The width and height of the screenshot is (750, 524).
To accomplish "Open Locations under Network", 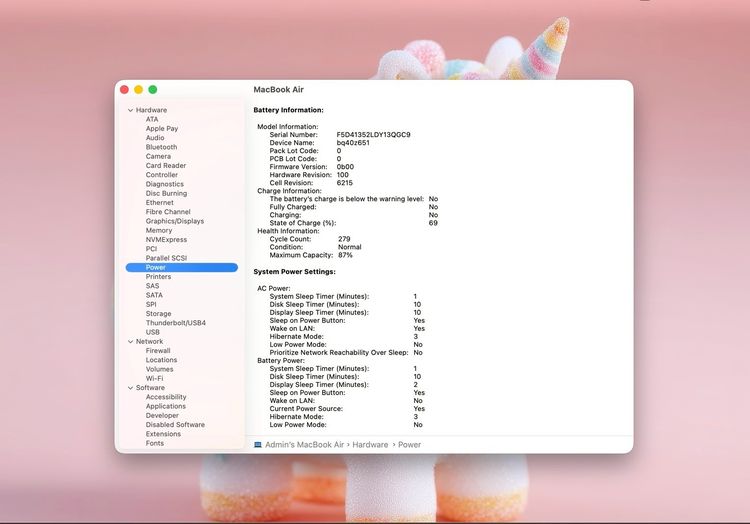I will click(161, 360).
